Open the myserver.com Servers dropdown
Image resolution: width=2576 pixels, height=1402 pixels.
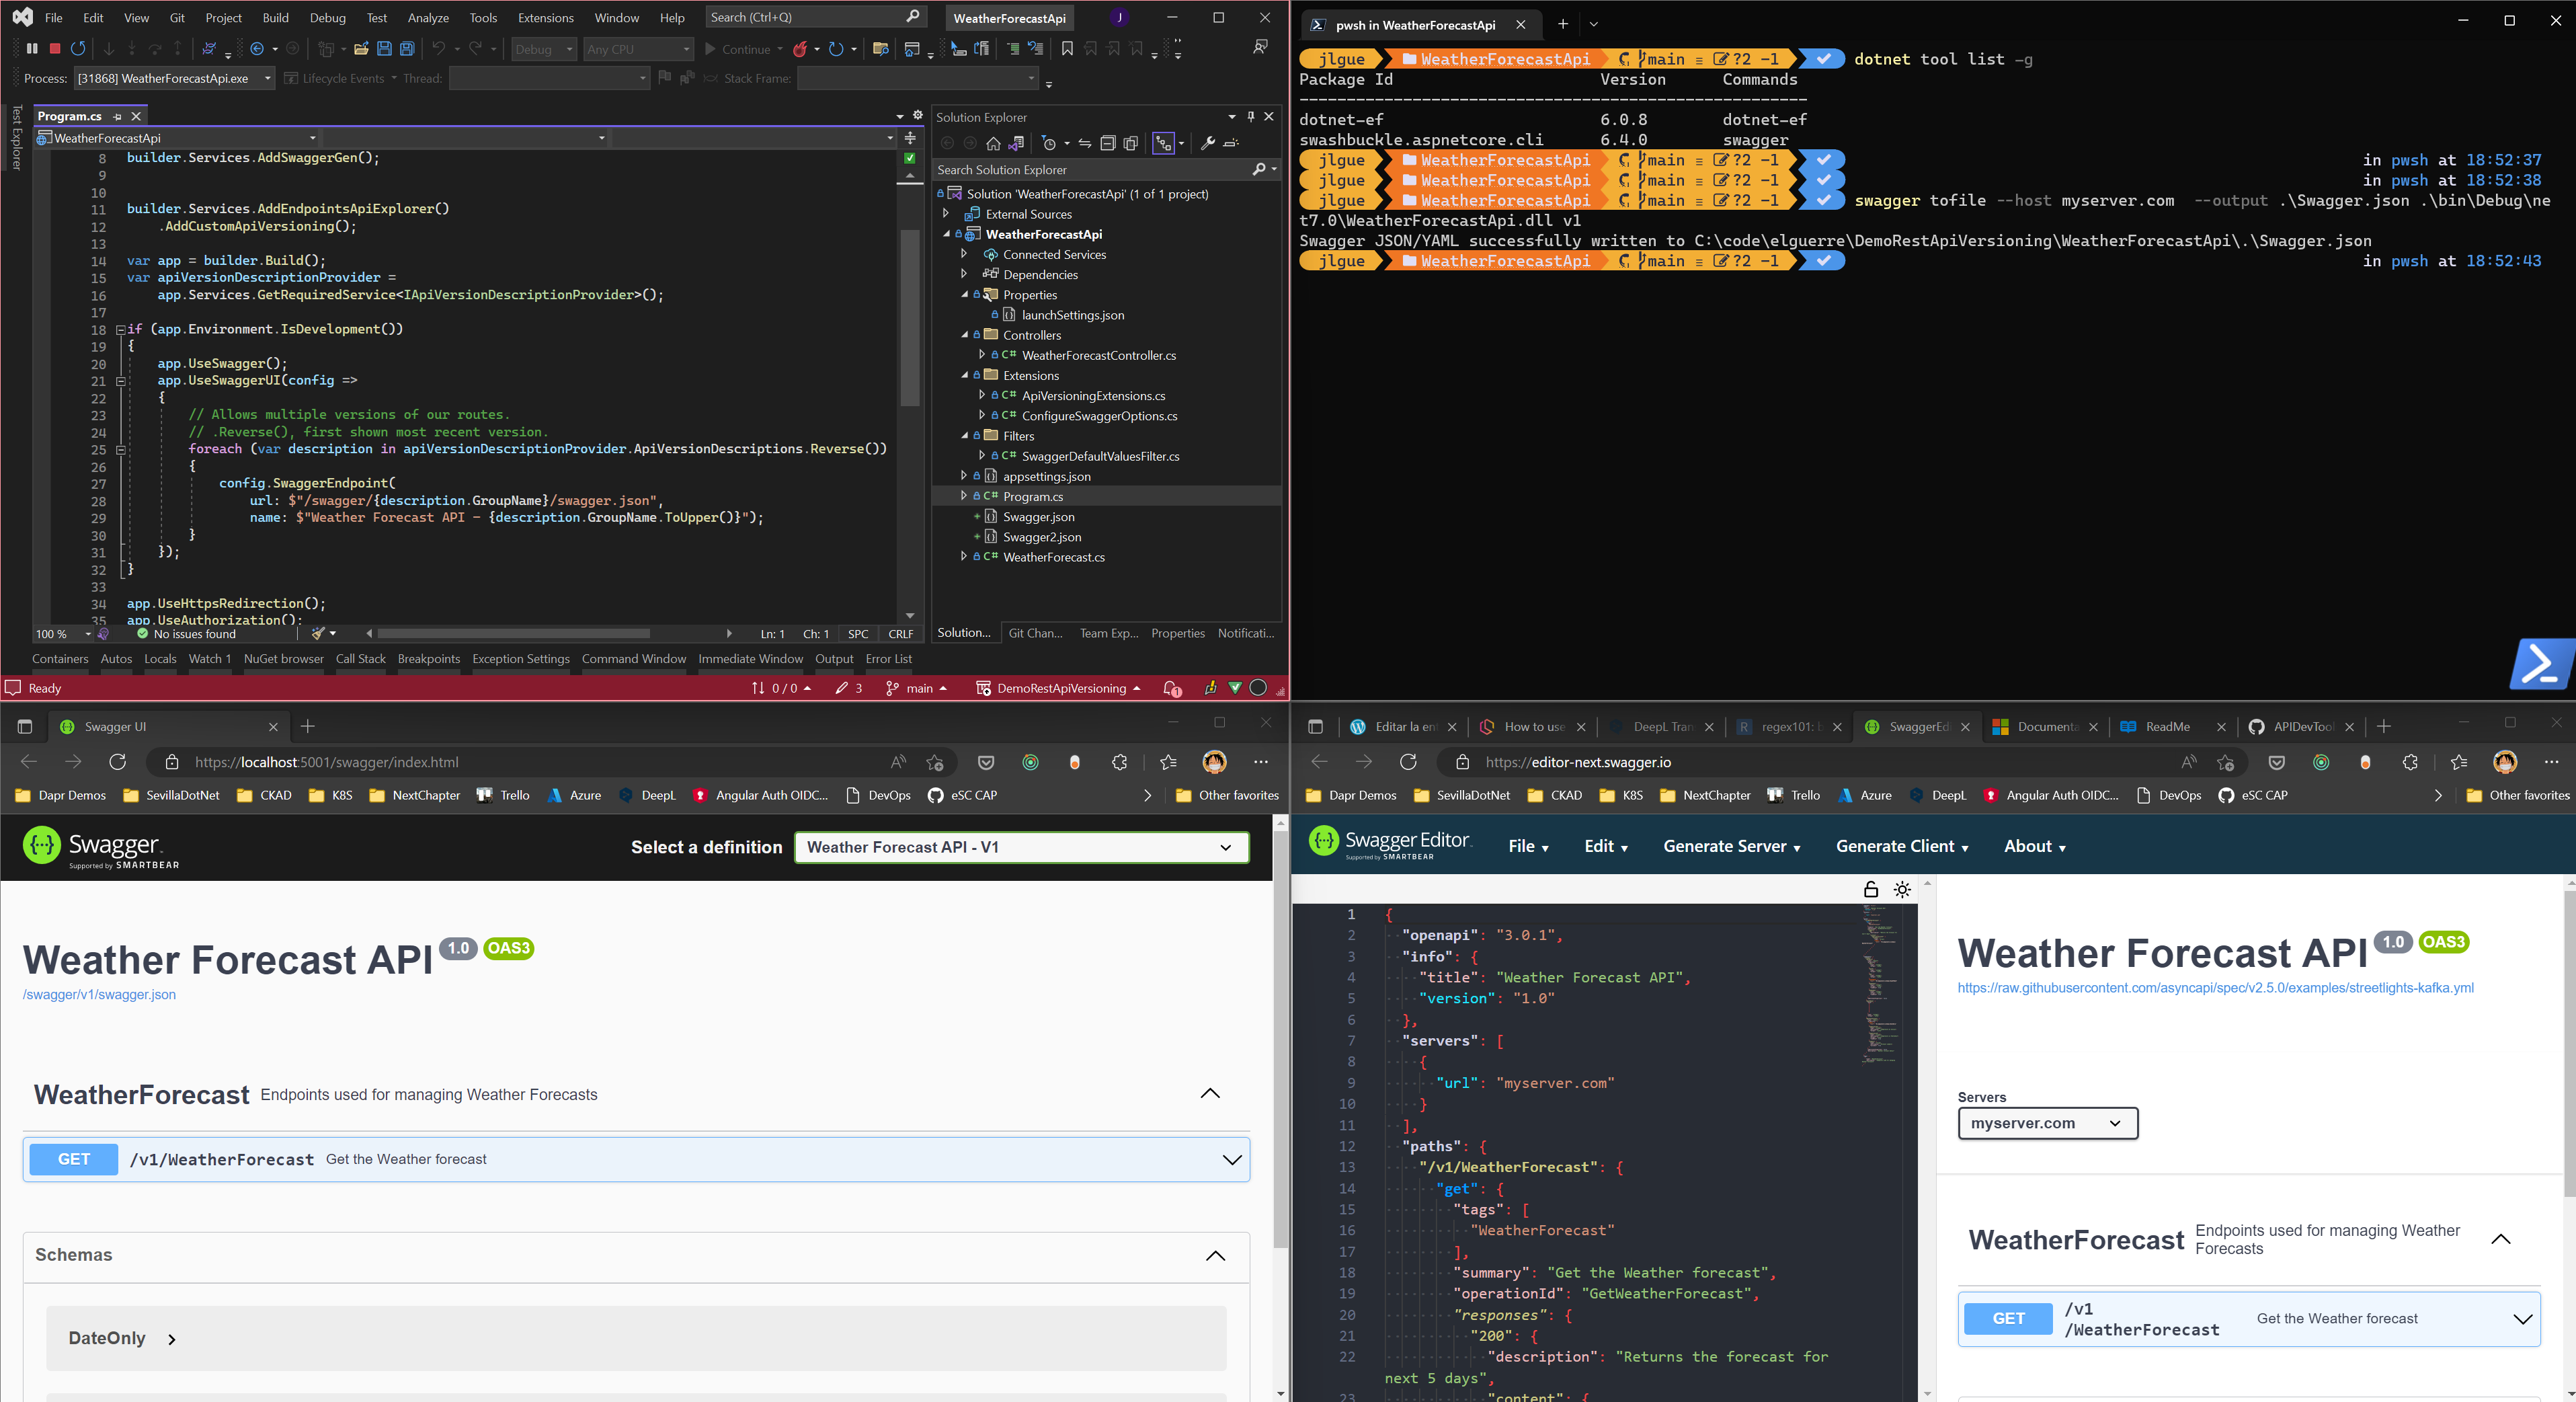[x=2047, y=1123]
